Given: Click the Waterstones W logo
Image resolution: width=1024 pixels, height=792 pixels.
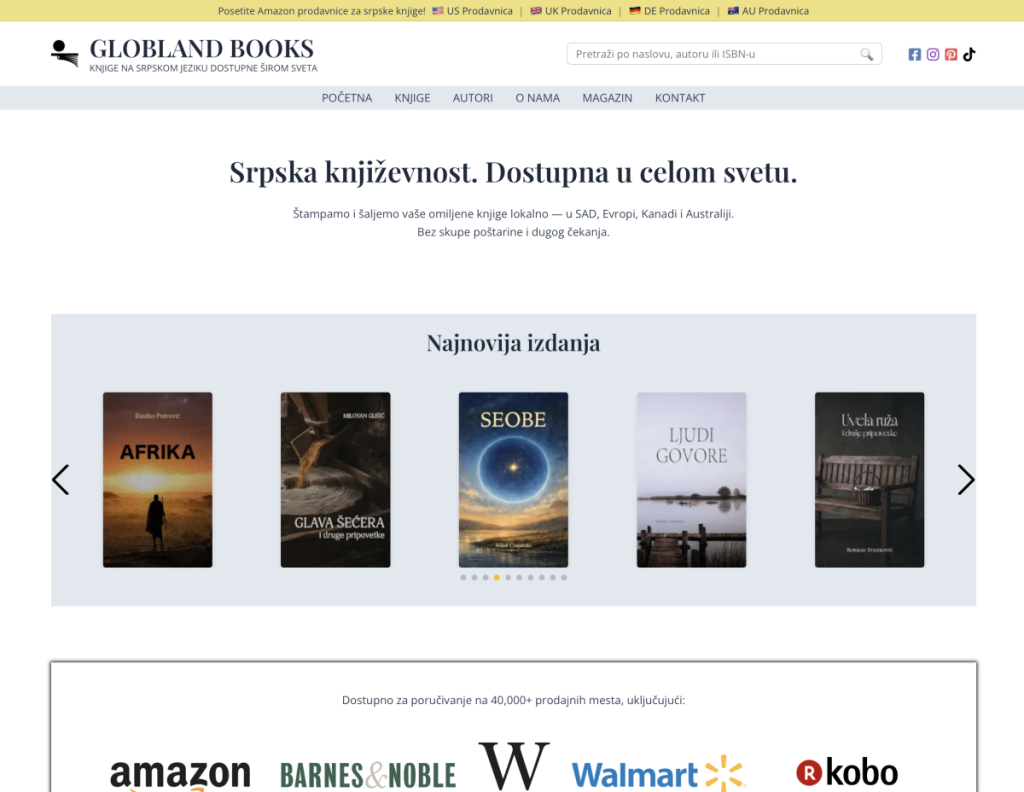Looking at the screenshot, I should (514, 765).
